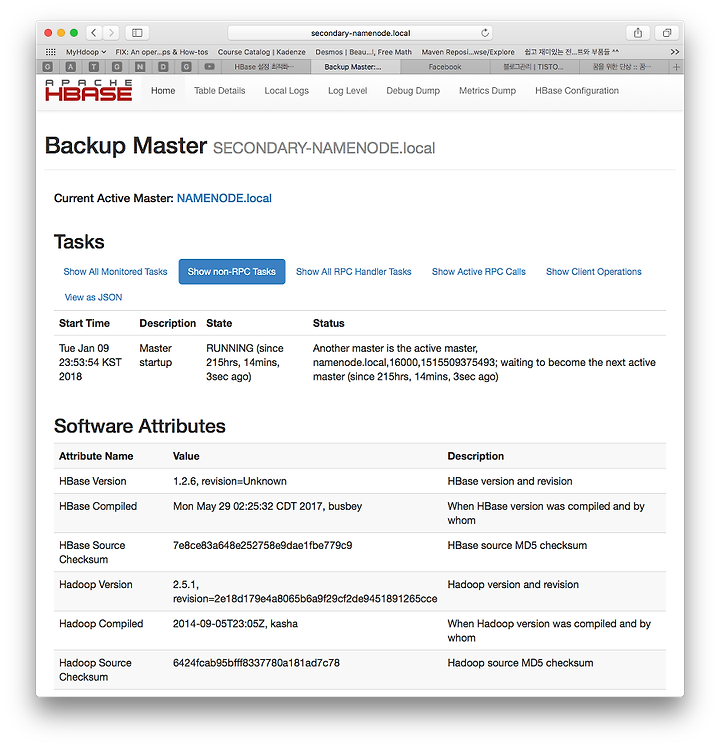The width and height of the screenshot is (720, 748).
Task: Open the Home menu item
Action: point(163,91)
